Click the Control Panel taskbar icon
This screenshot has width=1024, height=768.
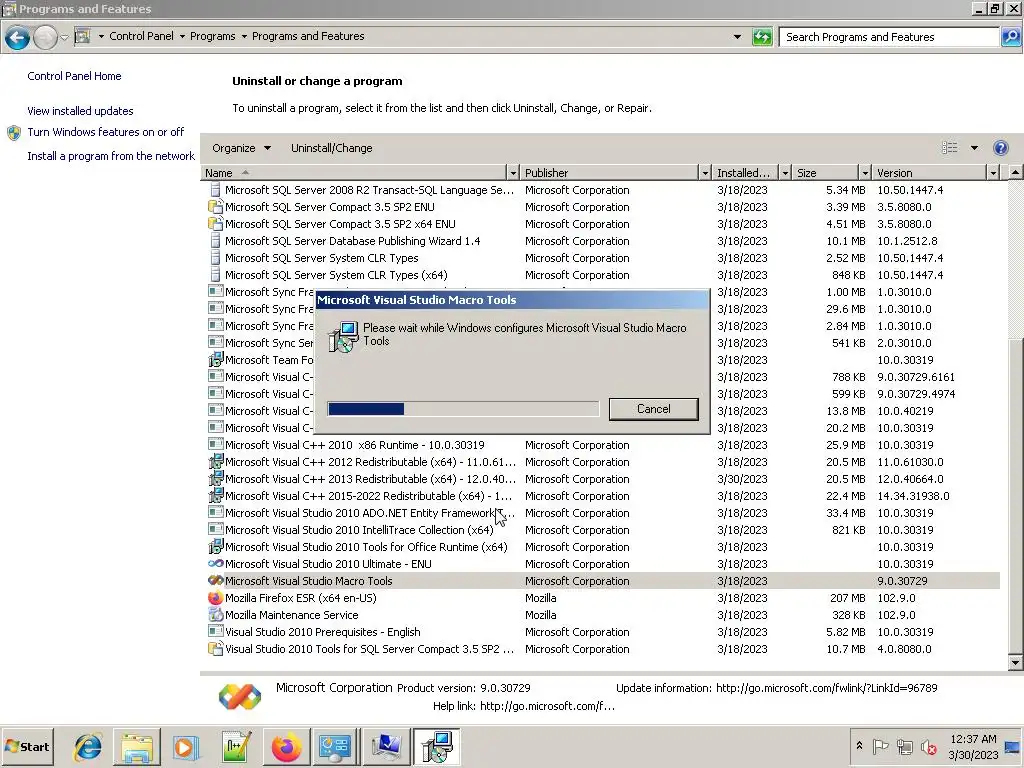336,747
